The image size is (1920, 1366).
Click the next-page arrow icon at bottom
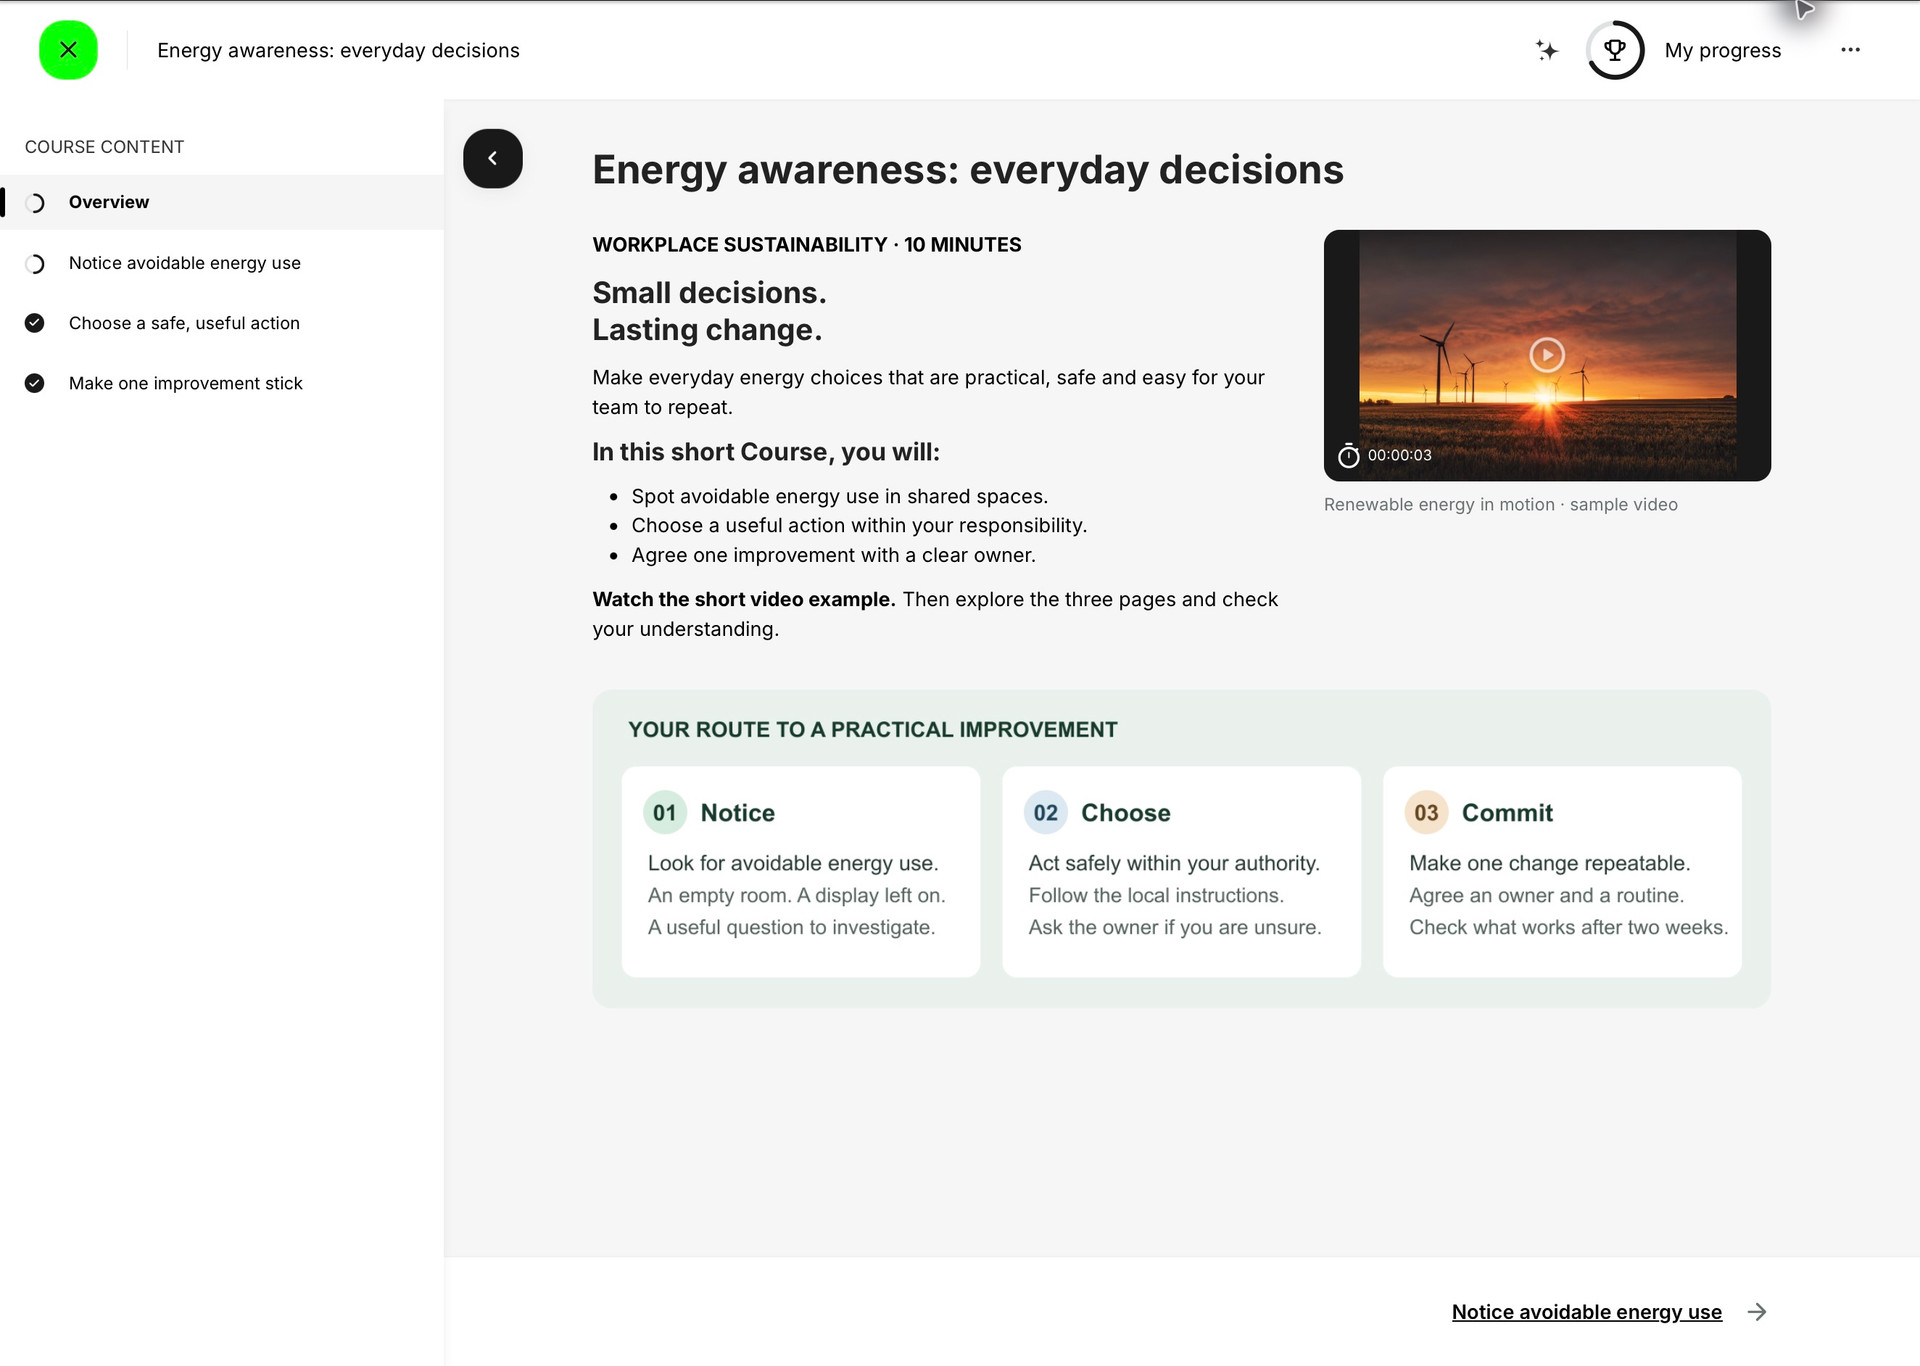click(x=1757, y=1312)
